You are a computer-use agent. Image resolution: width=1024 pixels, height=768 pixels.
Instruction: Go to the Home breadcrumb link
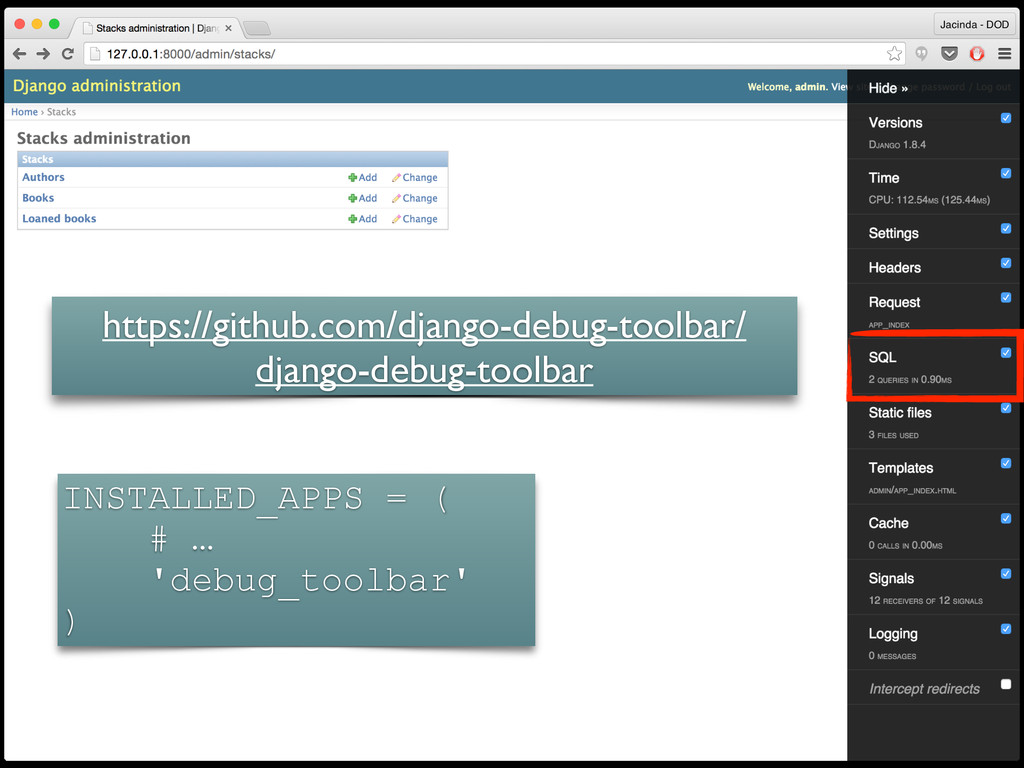24,112
